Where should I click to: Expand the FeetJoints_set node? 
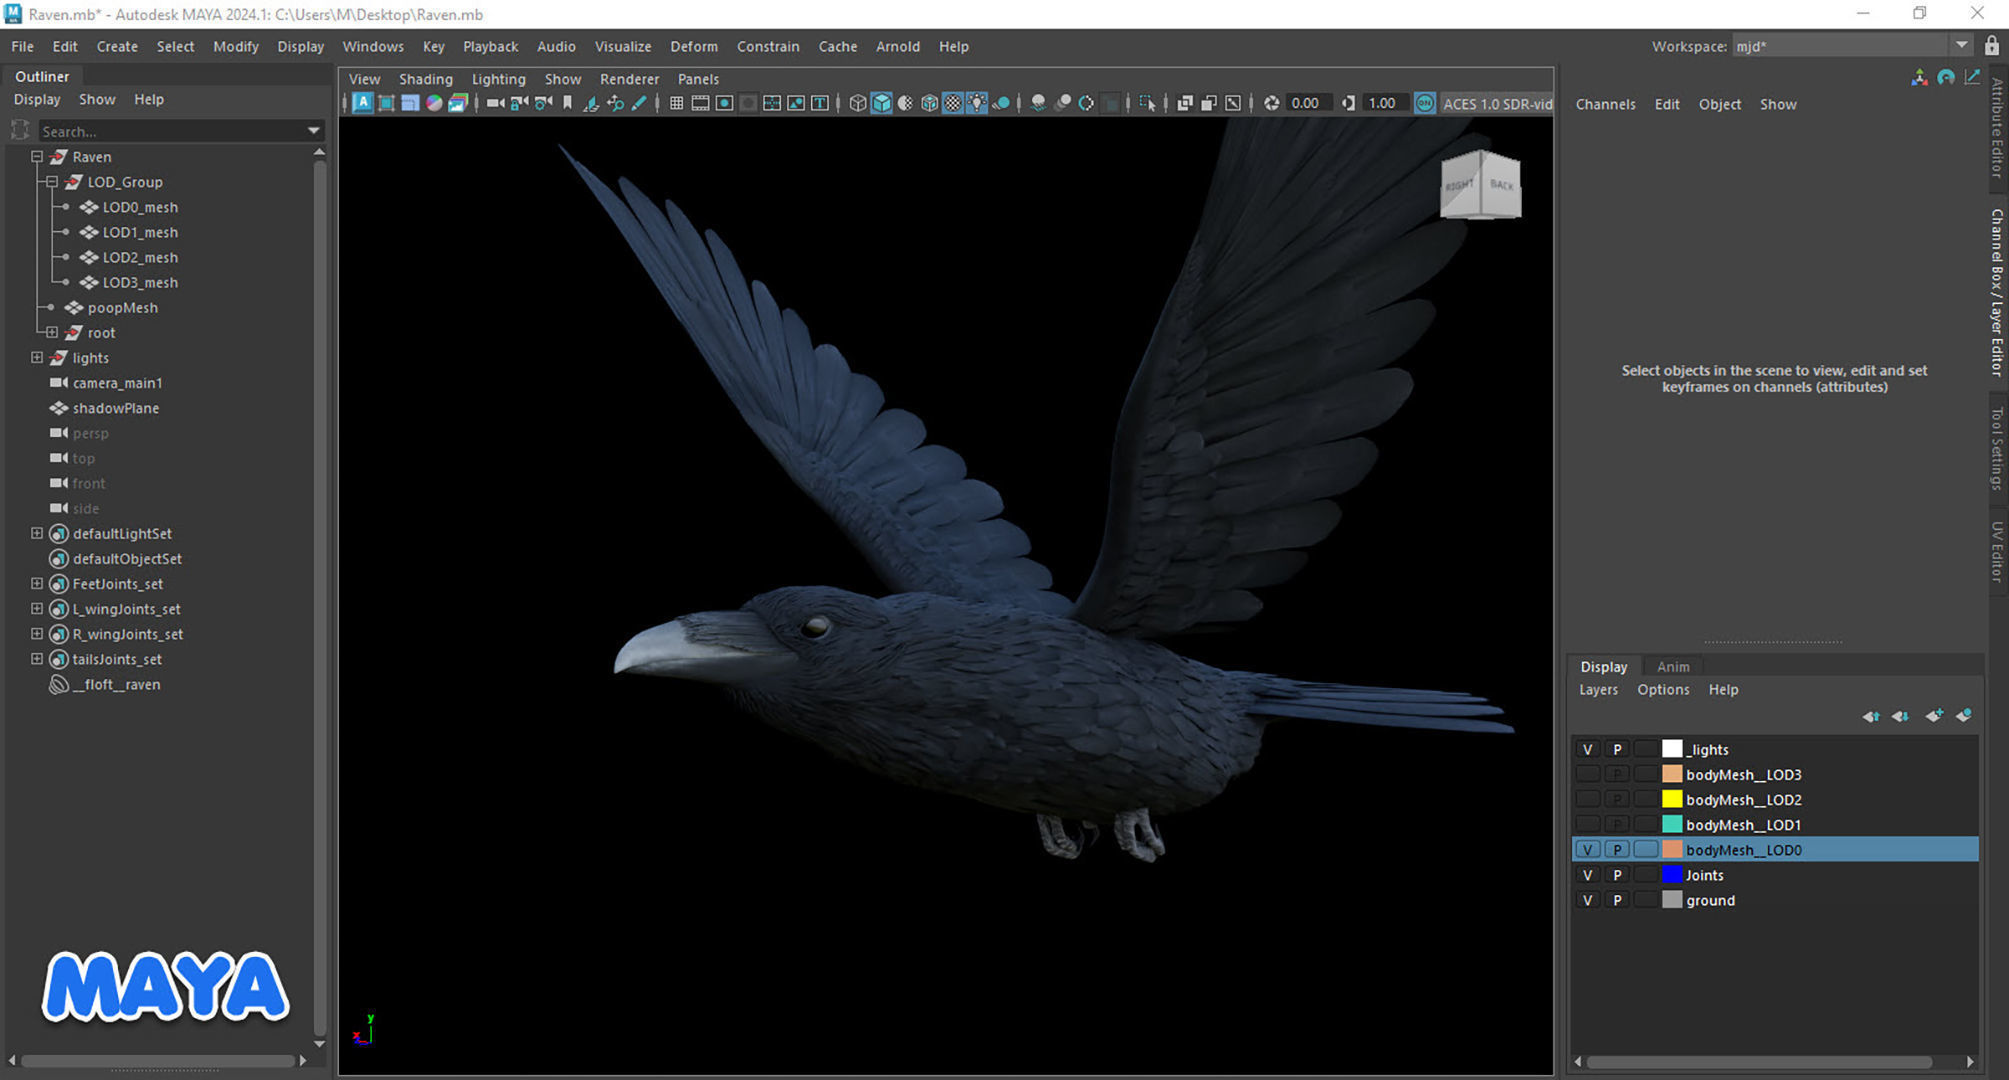[x=37, y=583]
